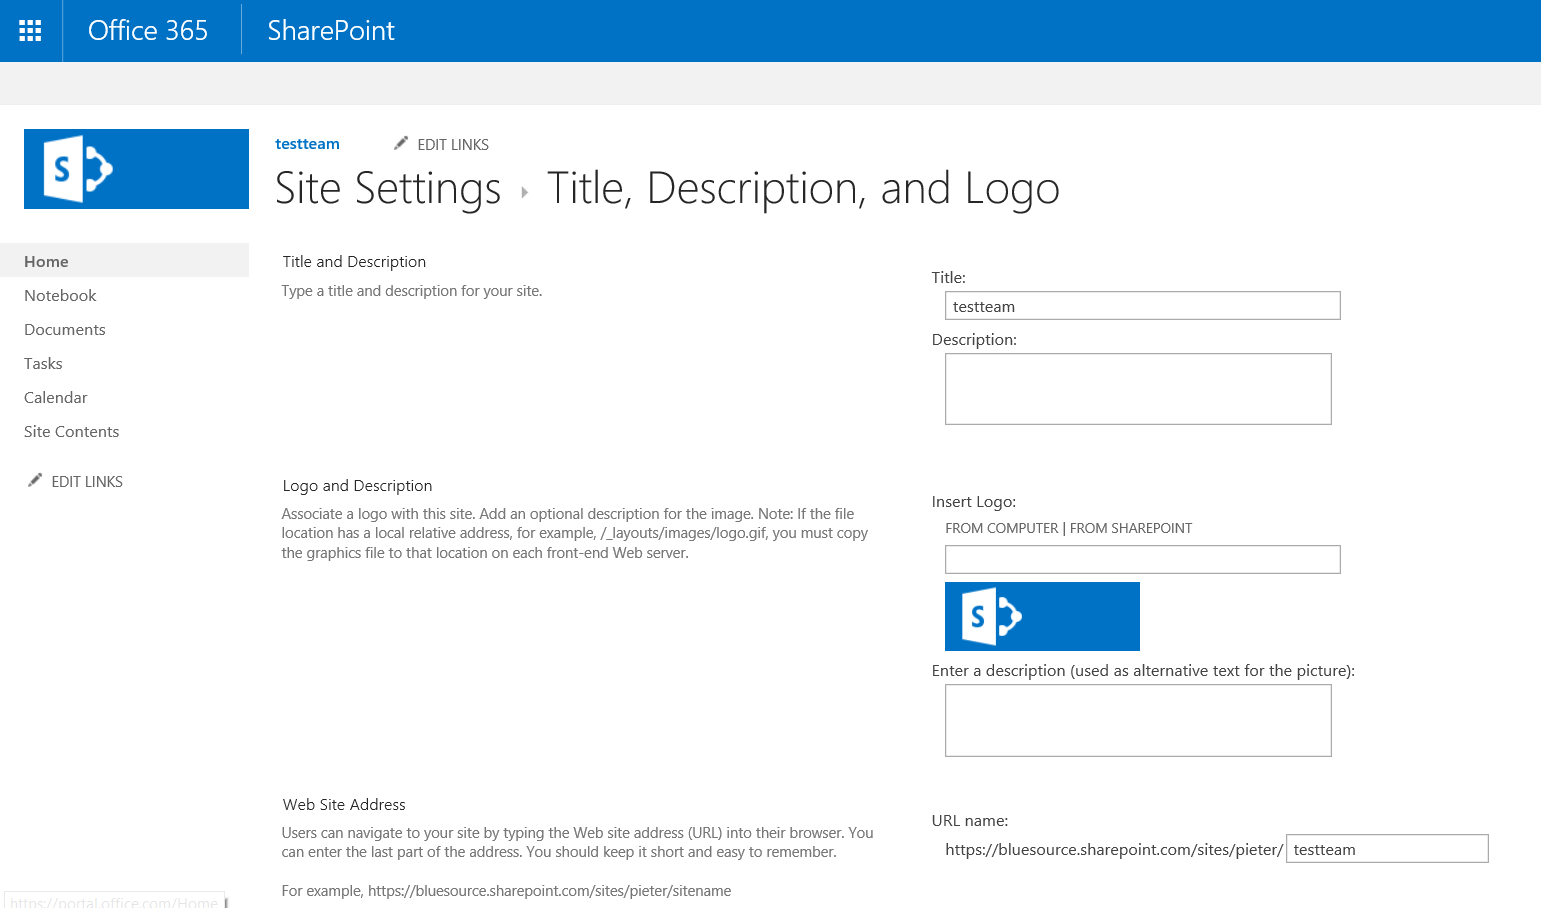
Task: Click the 'URL name:' label
Action: (x=970, y=821)
